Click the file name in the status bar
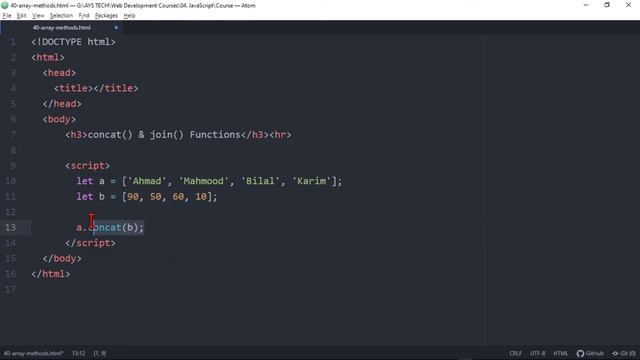640x360 pixels. tap(33, 353)
